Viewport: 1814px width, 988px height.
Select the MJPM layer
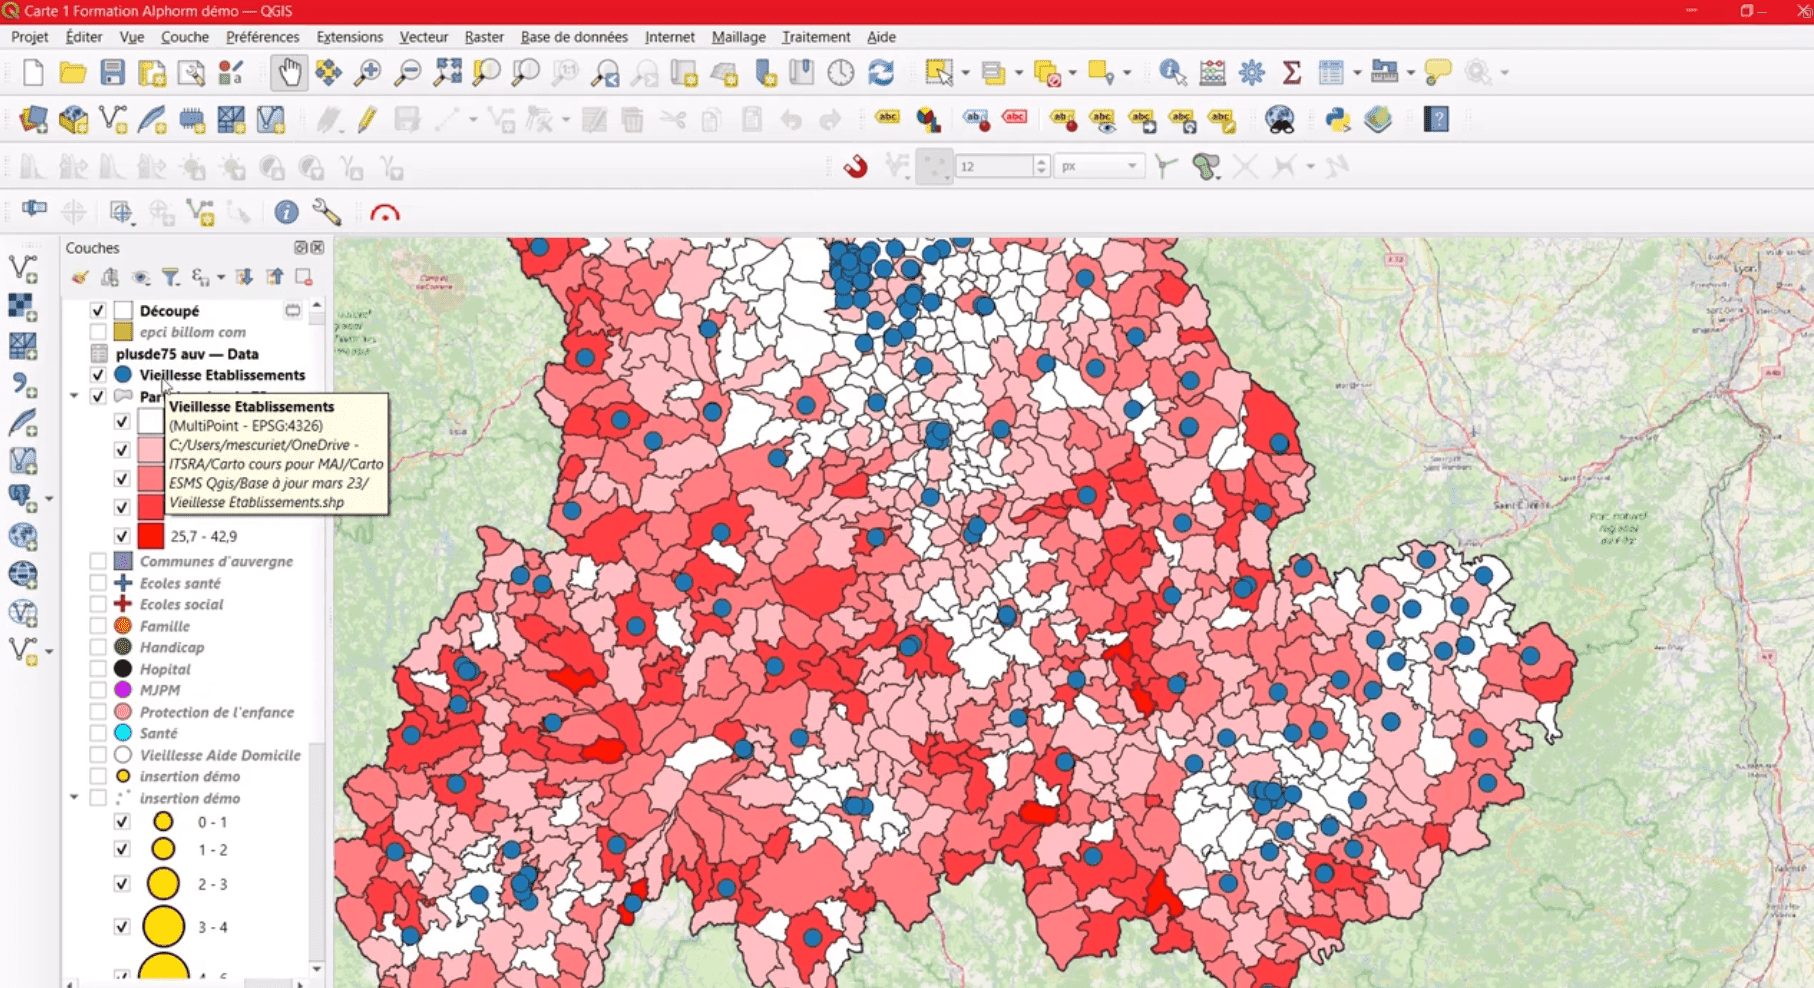160,690
